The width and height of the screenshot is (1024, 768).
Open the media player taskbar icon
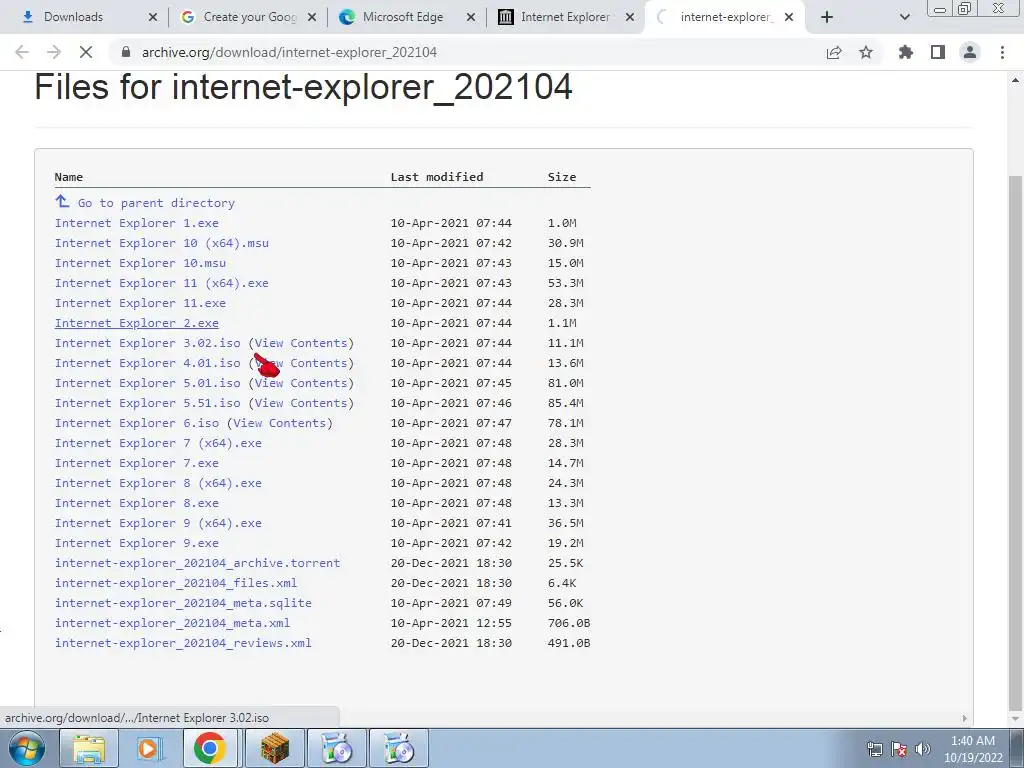(150, 748)
